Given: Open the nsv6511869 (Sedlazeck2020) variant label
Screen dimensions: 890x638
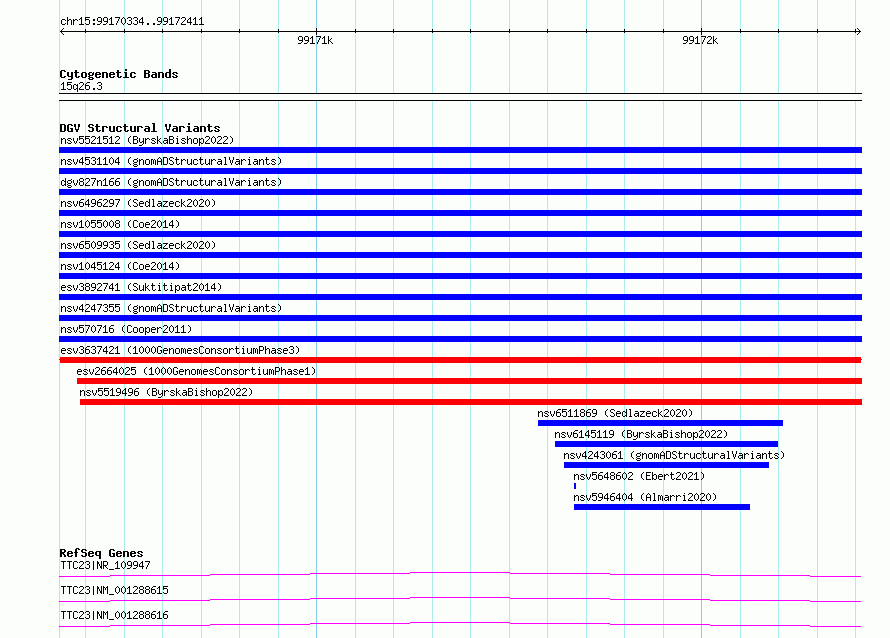Looking at the screenshot, I should point(614,413).
